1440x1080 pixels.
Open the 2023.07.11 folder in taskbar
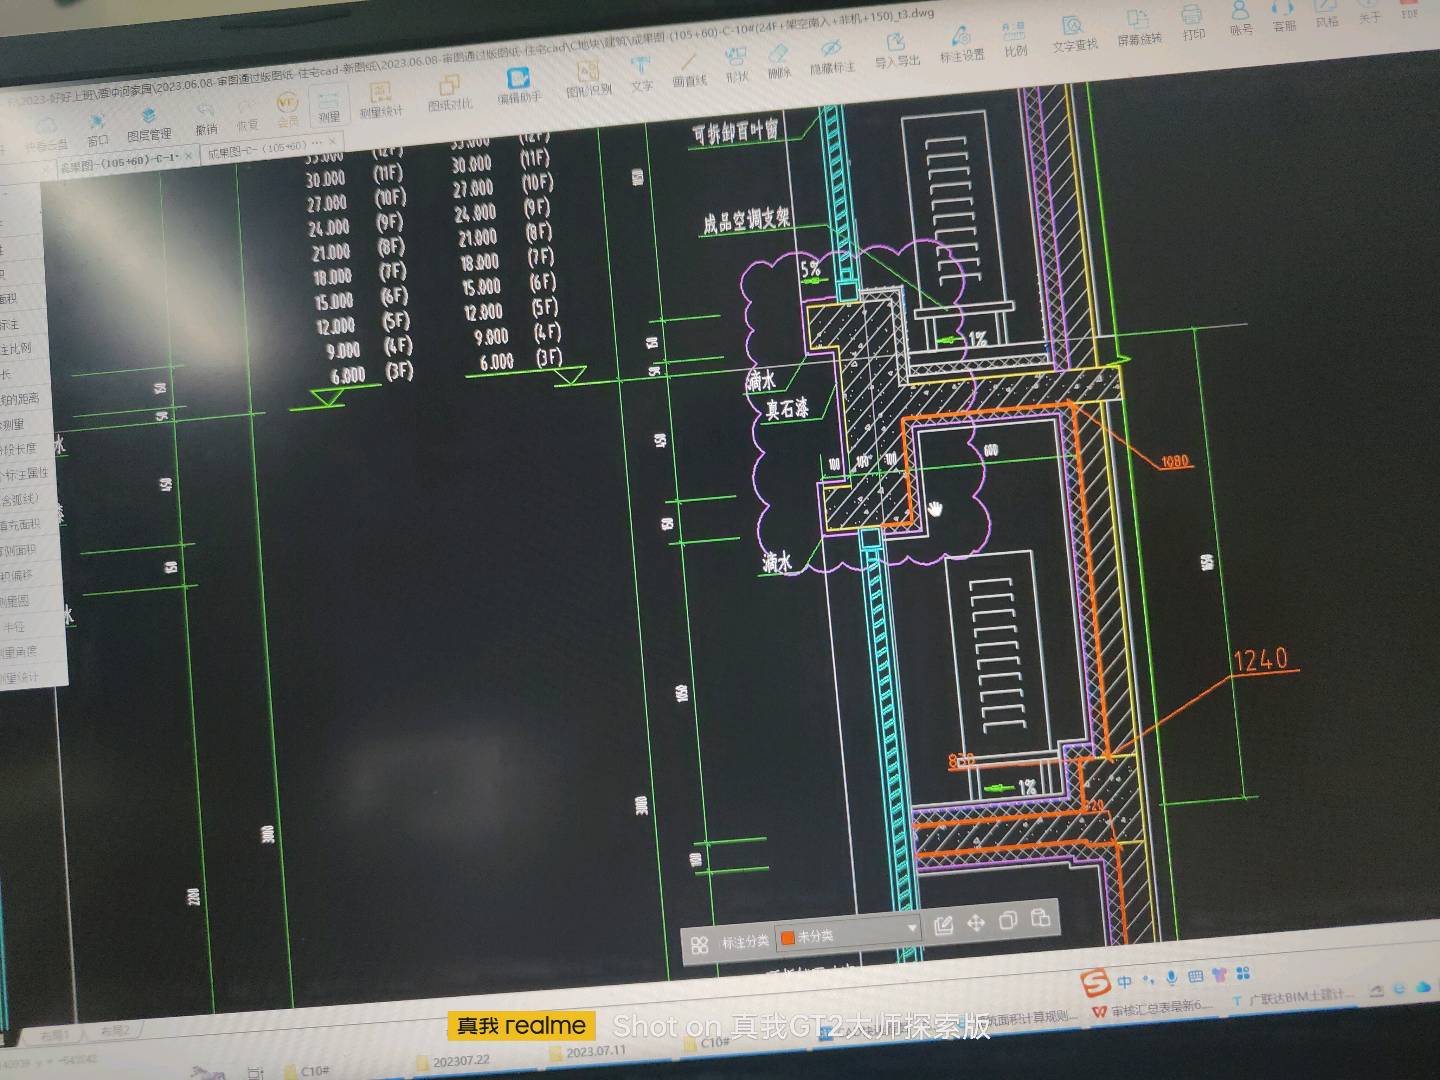click(587, 1052)
